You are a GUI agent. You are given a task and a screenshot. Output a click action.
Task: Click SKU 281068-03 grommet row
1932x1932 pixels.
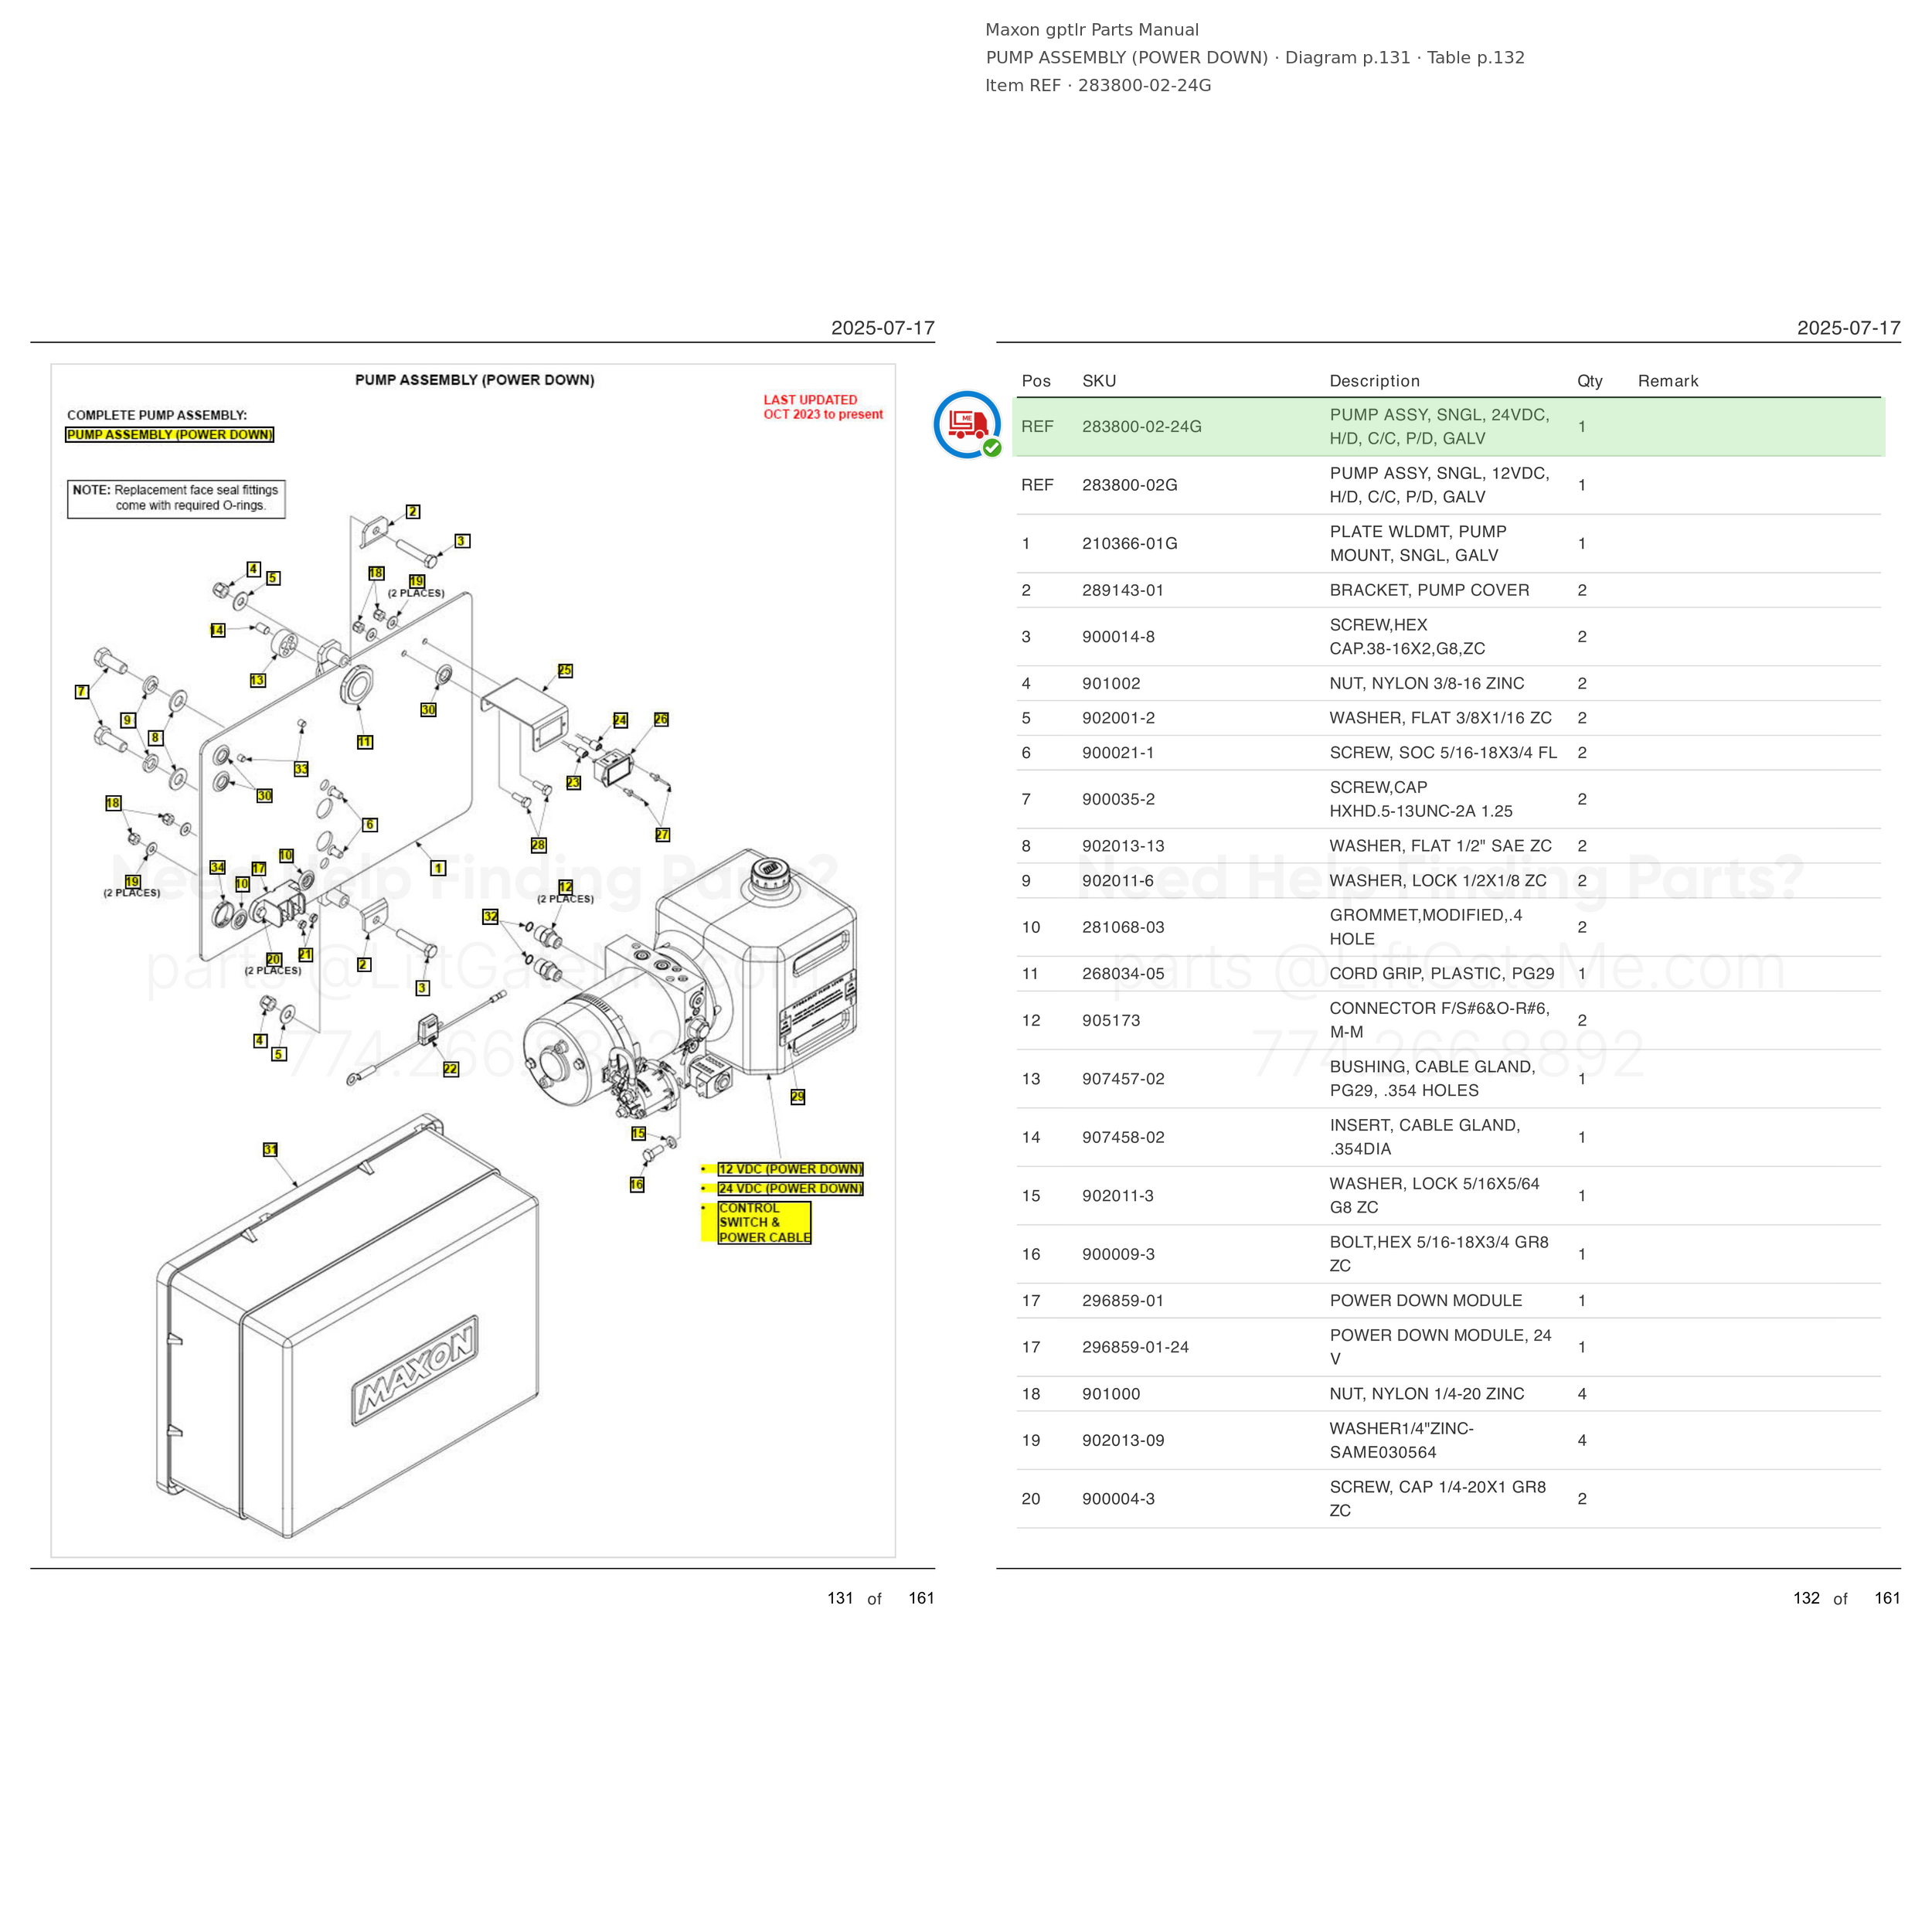coord(1448,928)
